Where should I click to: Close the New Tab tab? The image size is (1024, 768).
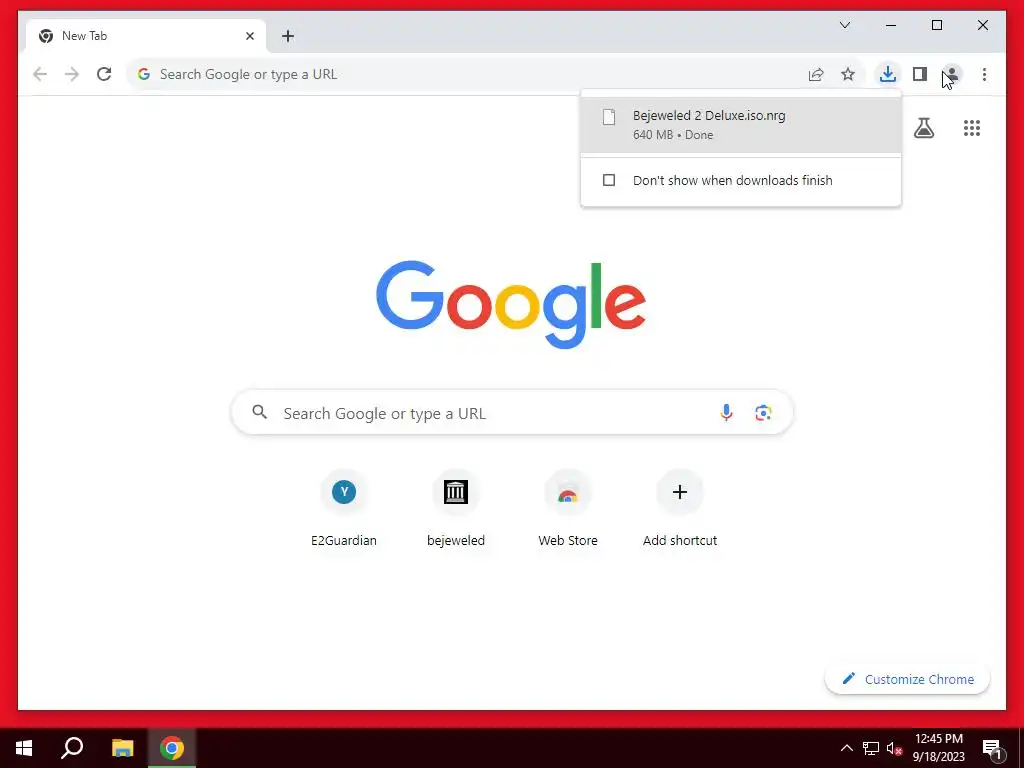[x=249, y=36]
